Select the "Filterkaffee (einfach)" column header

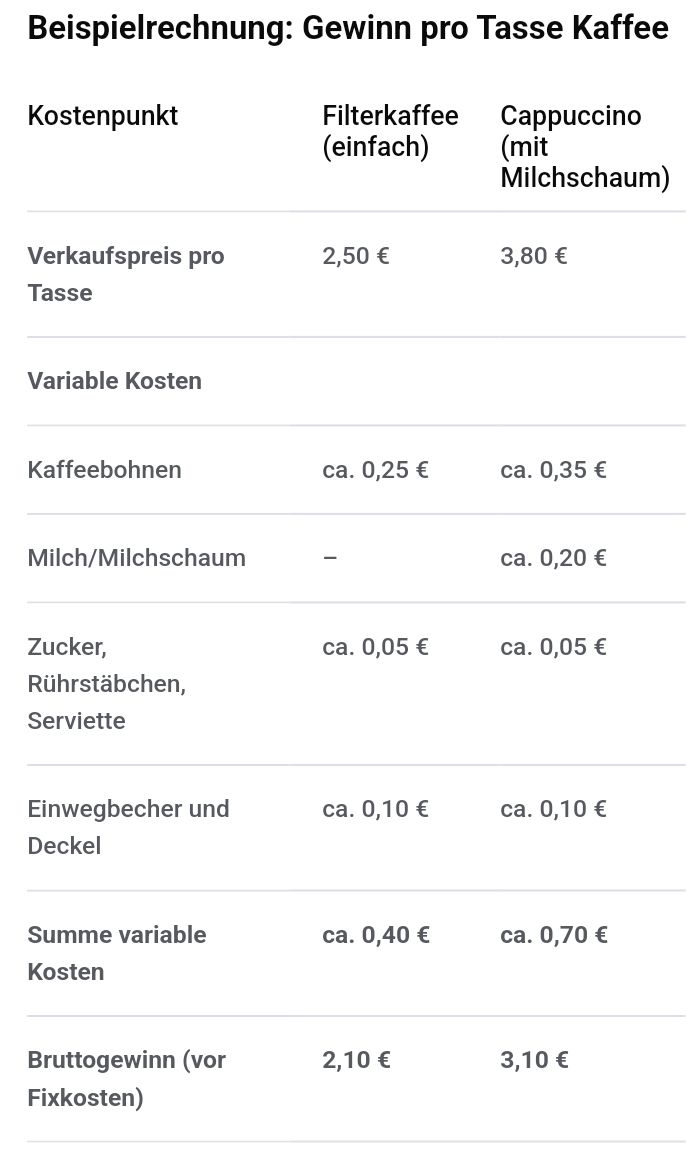click(x=390, y=131)
